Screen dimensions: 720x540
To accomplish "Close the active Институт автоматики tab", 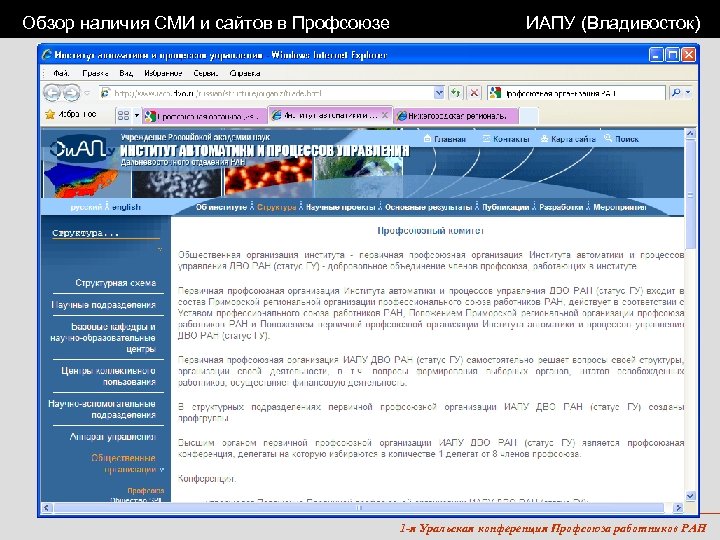I will pyautogui.click(x=385, y=115).
